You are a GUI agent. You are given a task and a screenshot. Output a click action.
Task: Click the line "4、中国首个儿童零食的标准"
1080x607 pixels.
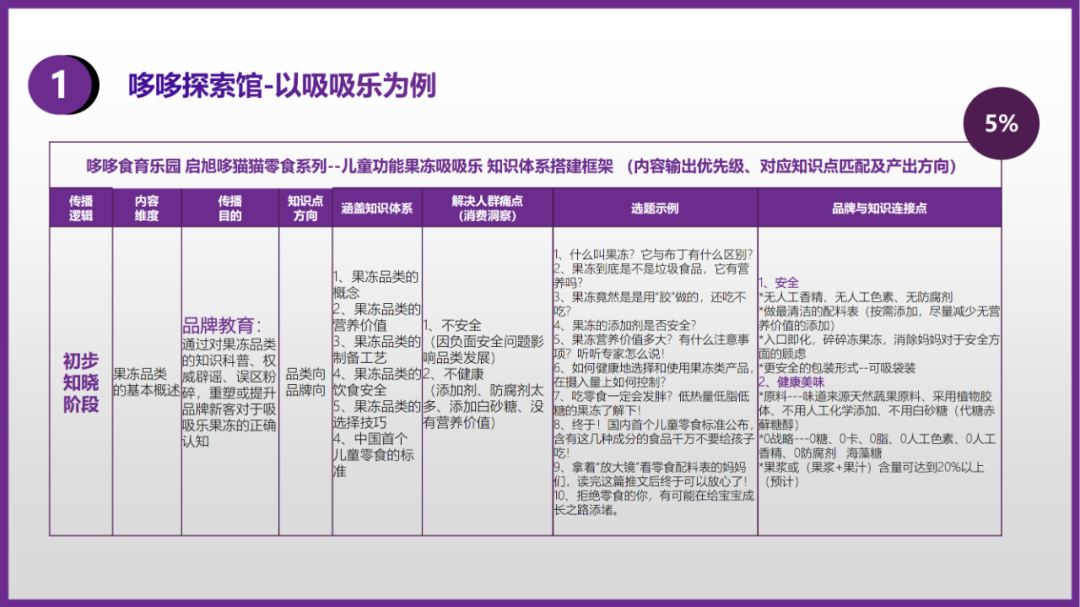tap(374, 455)
